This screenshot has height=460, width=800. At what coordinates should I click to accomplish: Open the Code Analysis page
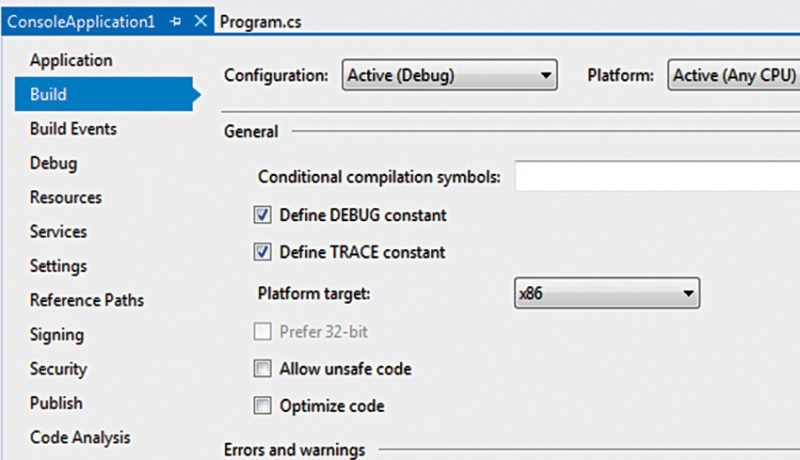[x=79, y=437]
